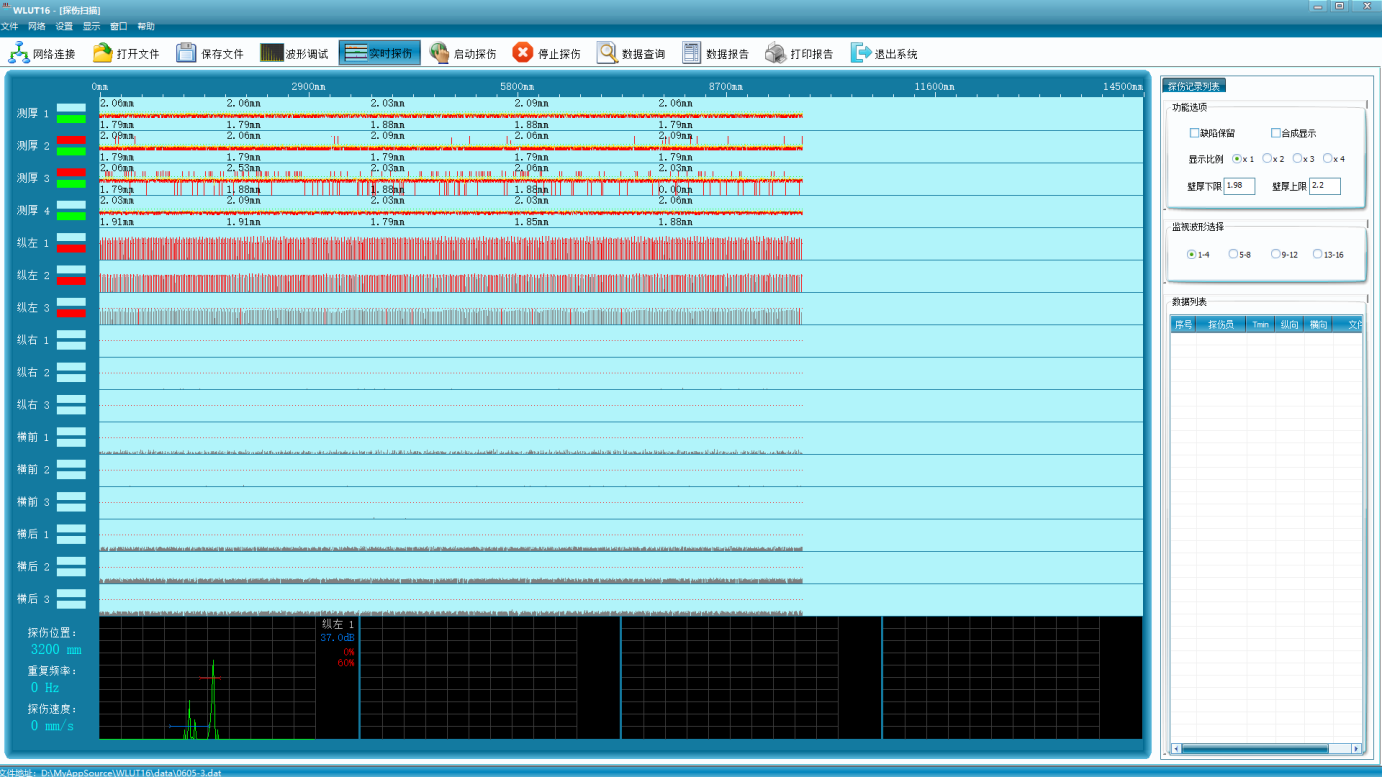The image size is (1382, 777).
Task: Click the 壁厚下限 input field
Action: click(x=1239, y=186)
